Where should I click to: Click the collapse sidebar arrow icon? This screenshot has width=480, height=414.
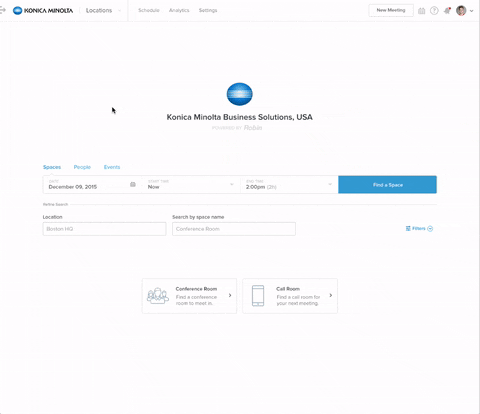[x=3, y=10]
